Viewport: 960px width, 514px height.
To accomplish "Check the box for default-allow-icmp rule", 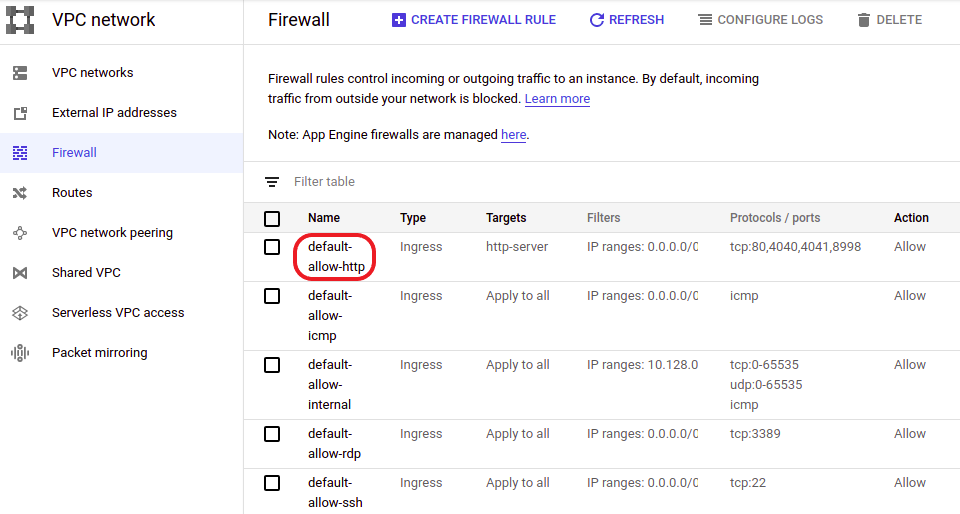I will click(272, 296).
